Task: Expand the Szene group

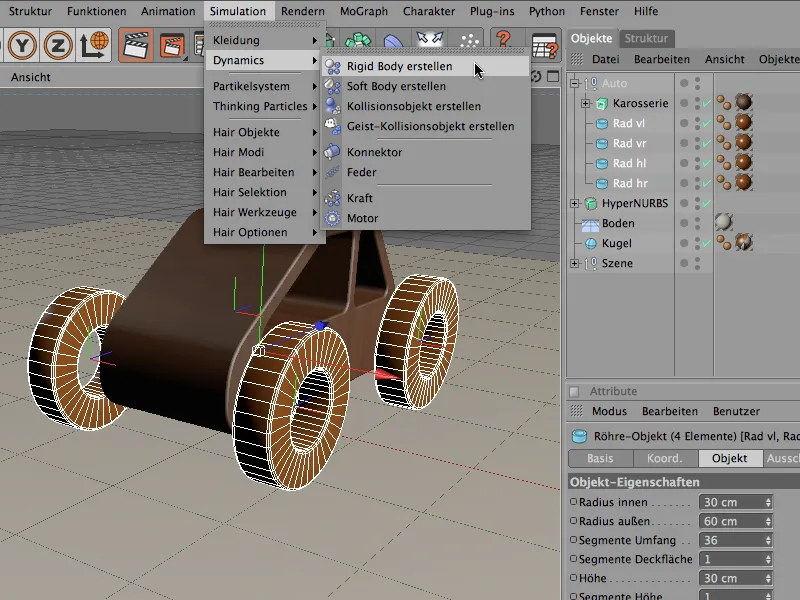Action: pos(574,263)
